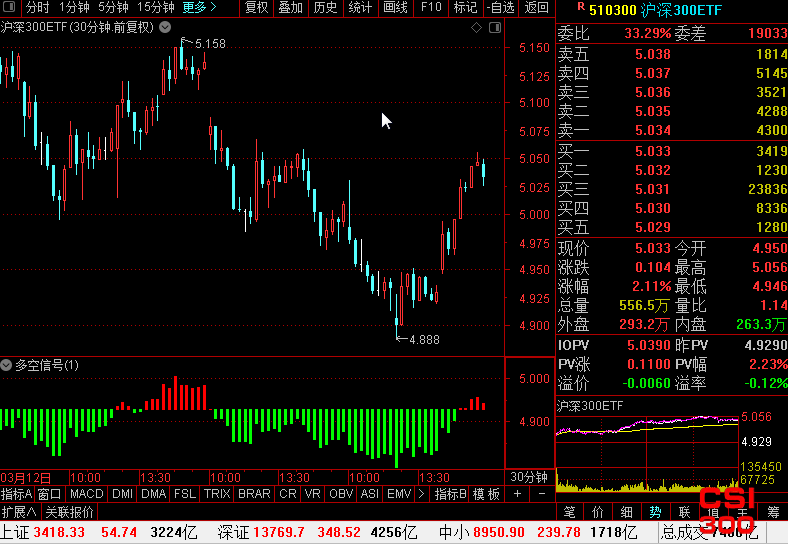Screen dimensions: 788x544
Task: Open the 关联报价 related quotes
Action: (69, 512)
